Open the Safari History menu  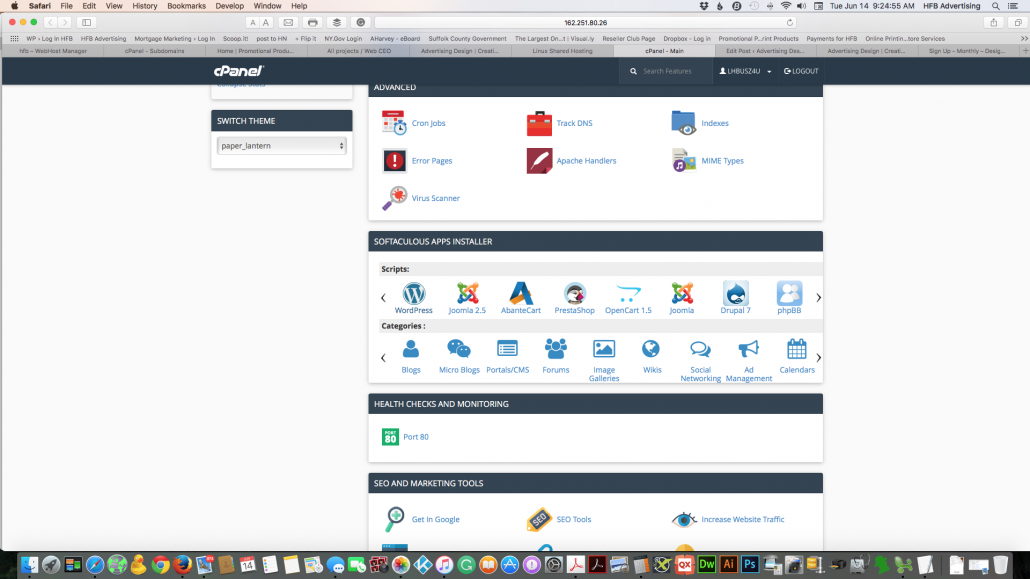[145, 6]
